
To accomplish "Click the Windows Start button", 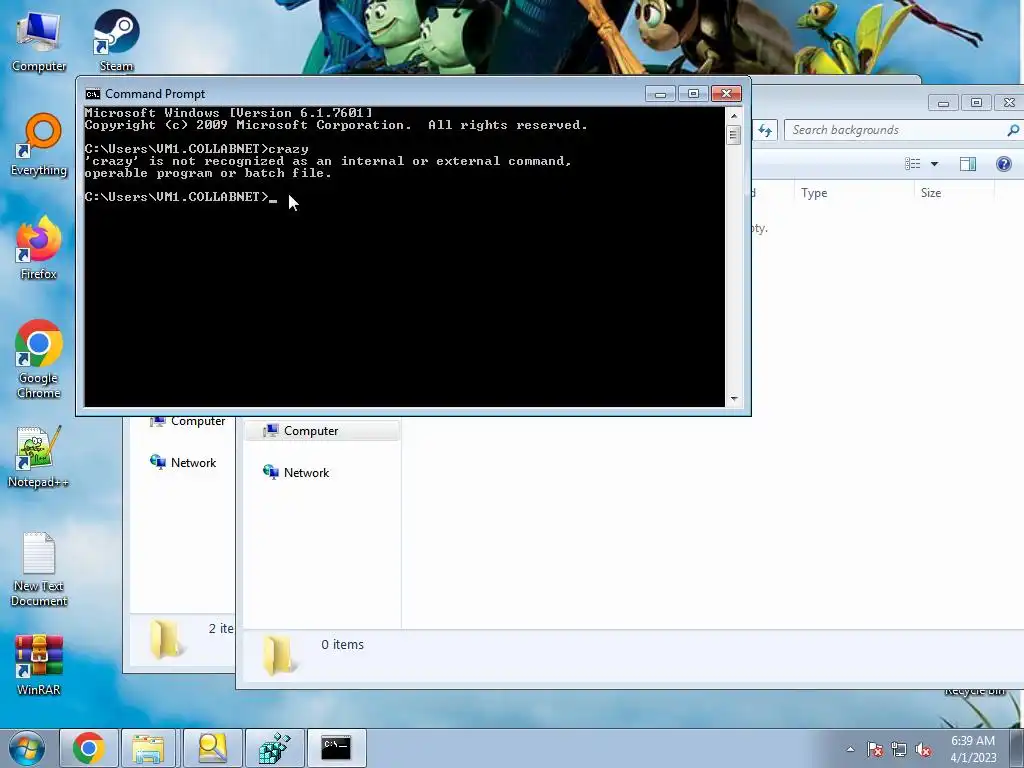I will coord(26,748).
